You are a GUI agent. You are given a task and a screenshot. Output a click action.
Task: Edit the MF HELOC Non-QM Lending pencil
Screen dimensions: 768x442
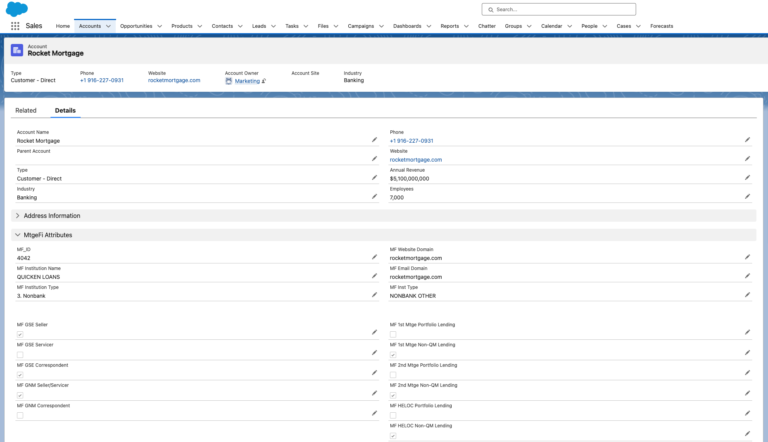click(x=747, y=434)
